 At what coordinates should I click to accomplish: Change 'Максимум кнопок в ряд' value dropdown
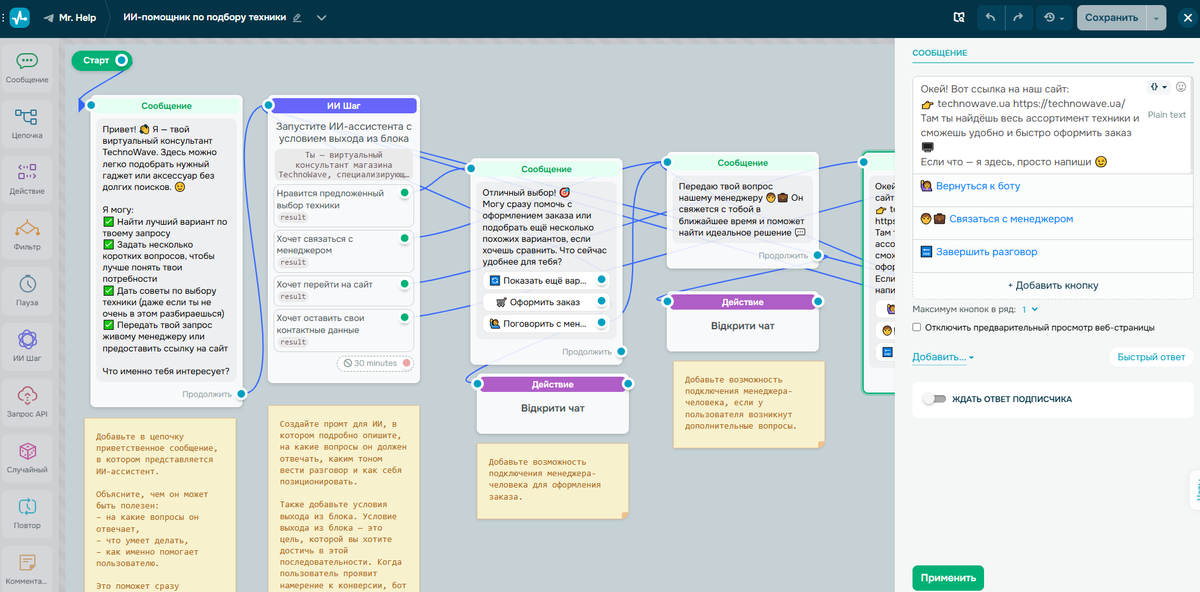click(1029, 310)
